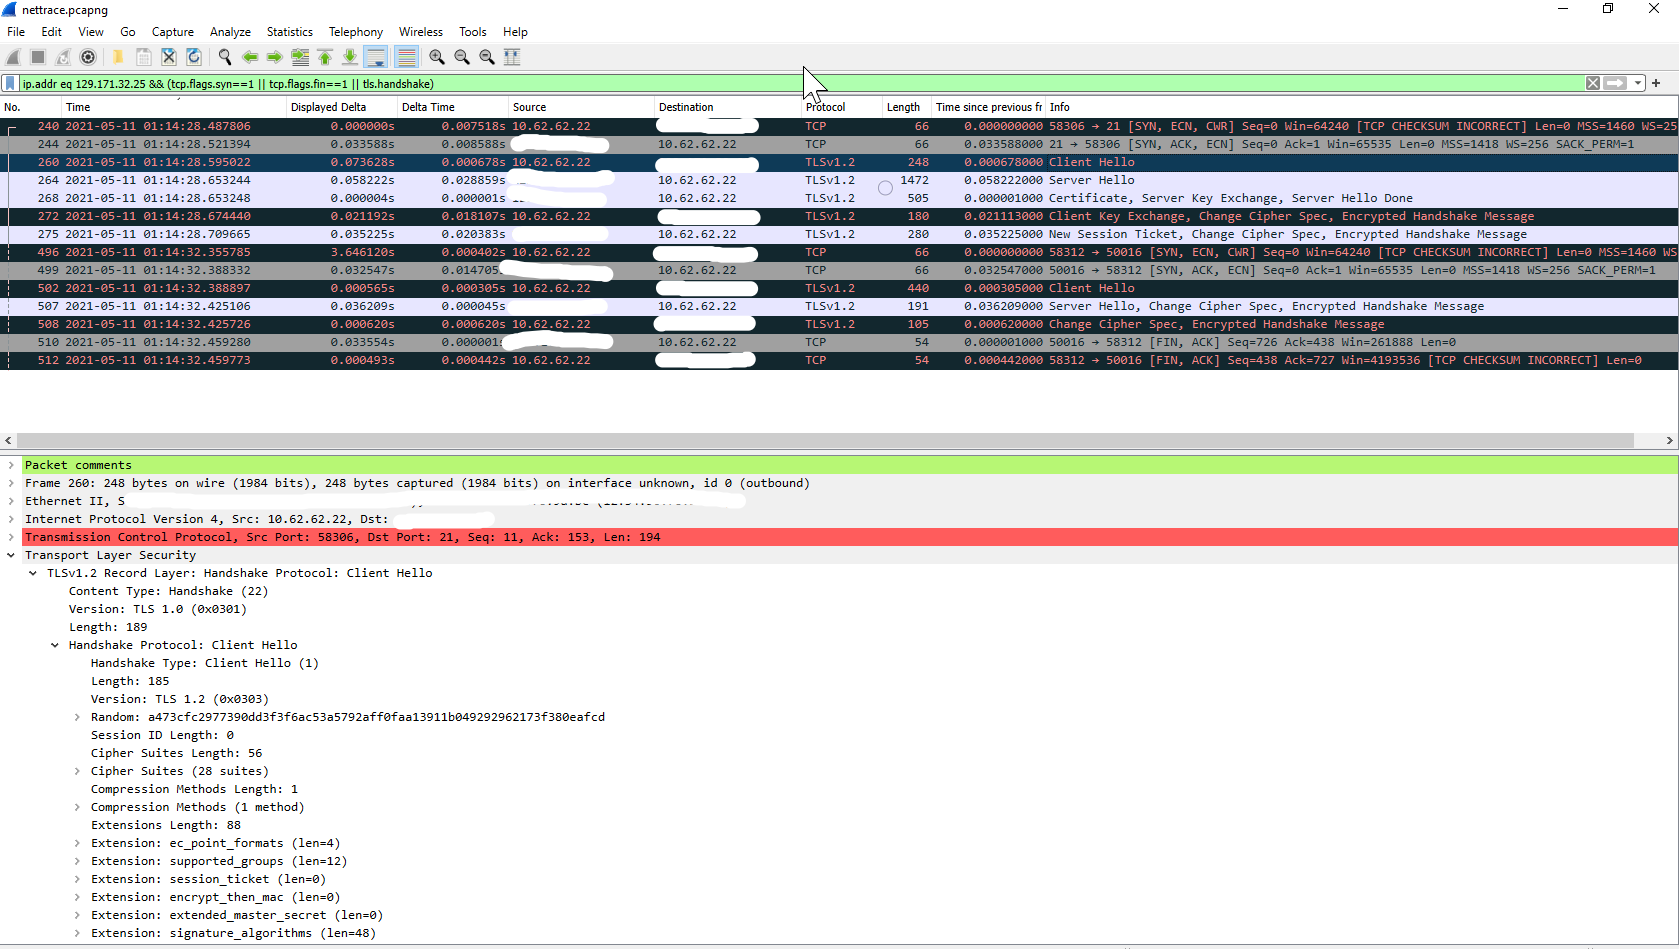
Task: Open the Statistics menu
Action: (x=289, y=31)
